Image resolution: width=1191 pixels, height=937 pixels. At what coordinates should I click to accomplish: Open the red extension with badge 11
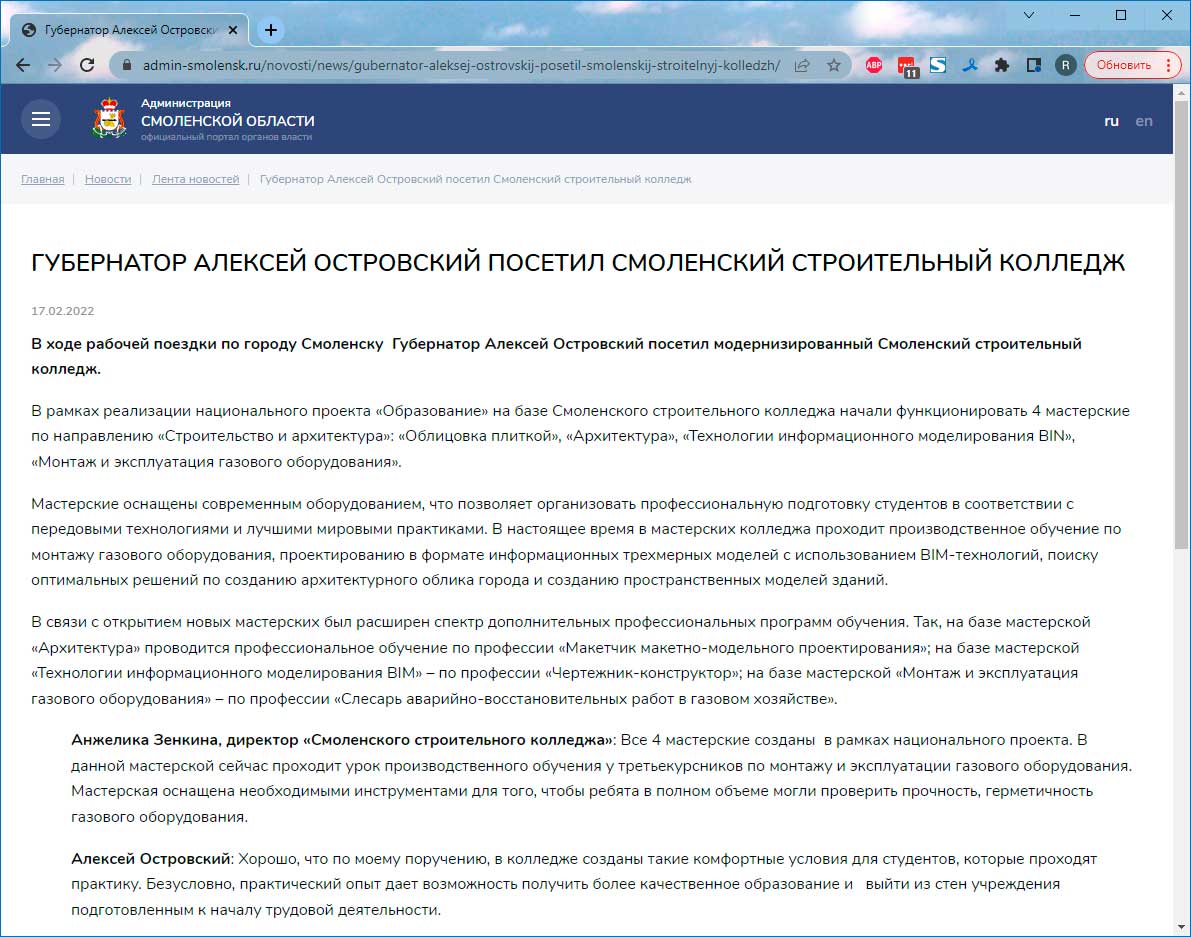click(907, 66)
